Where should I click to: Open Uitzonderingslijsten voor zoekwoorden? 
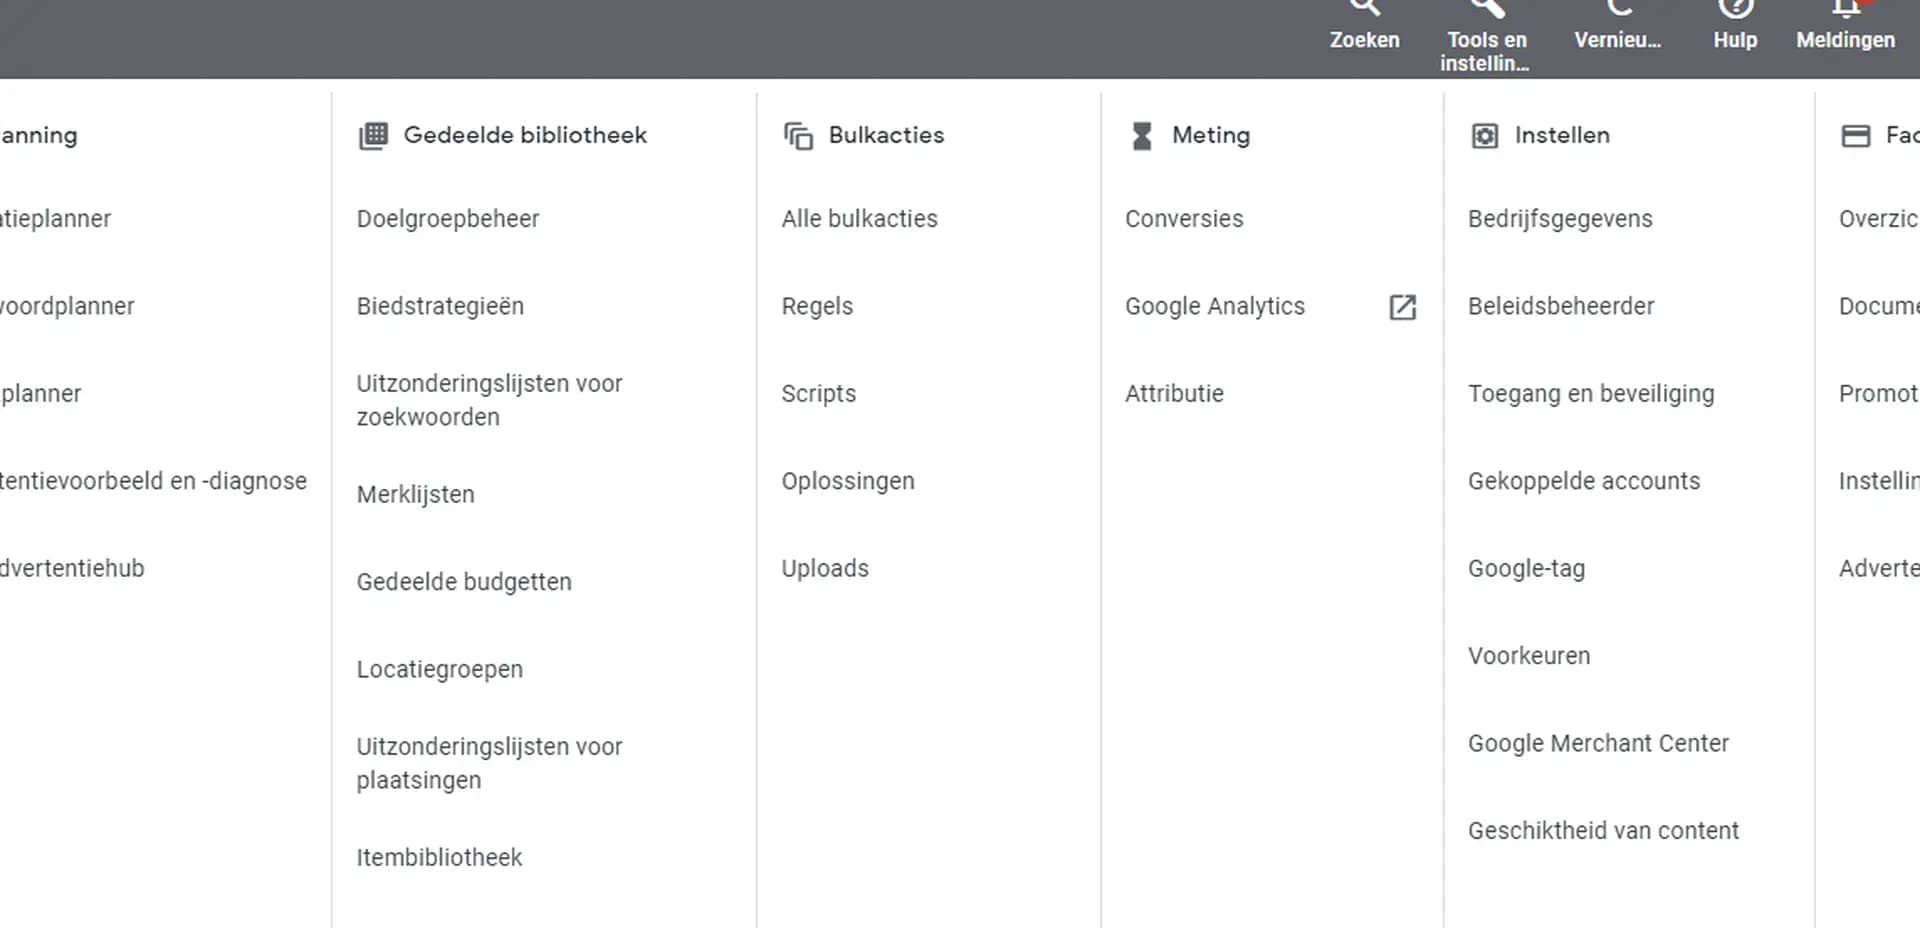point(489,400)
